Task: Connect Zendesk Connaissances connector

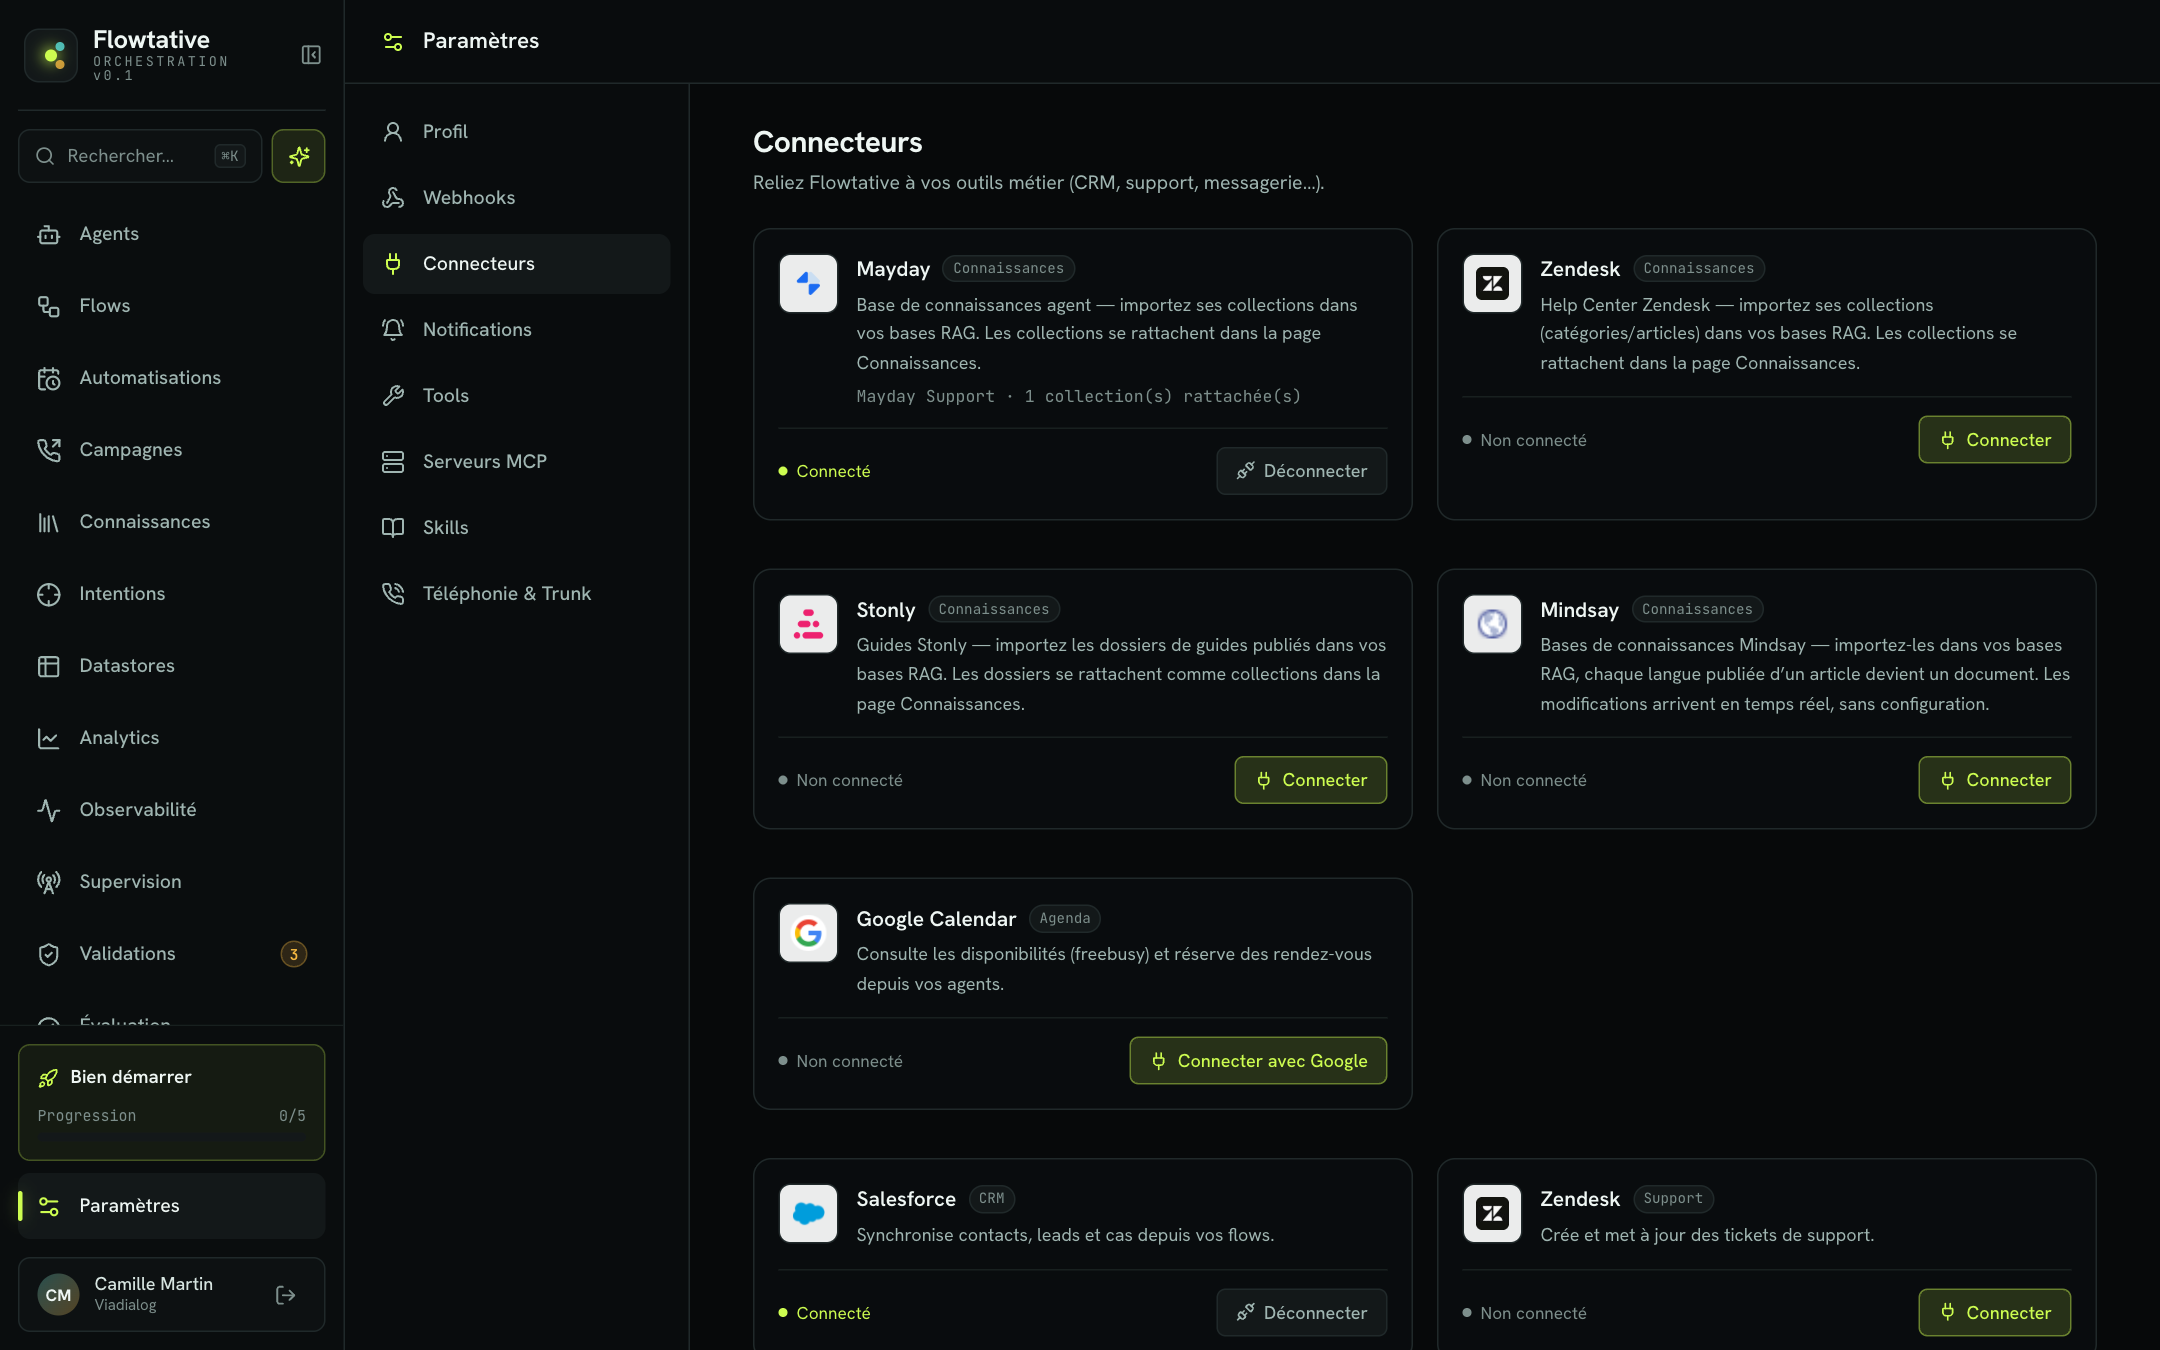Action: [x=1994, y=440]
